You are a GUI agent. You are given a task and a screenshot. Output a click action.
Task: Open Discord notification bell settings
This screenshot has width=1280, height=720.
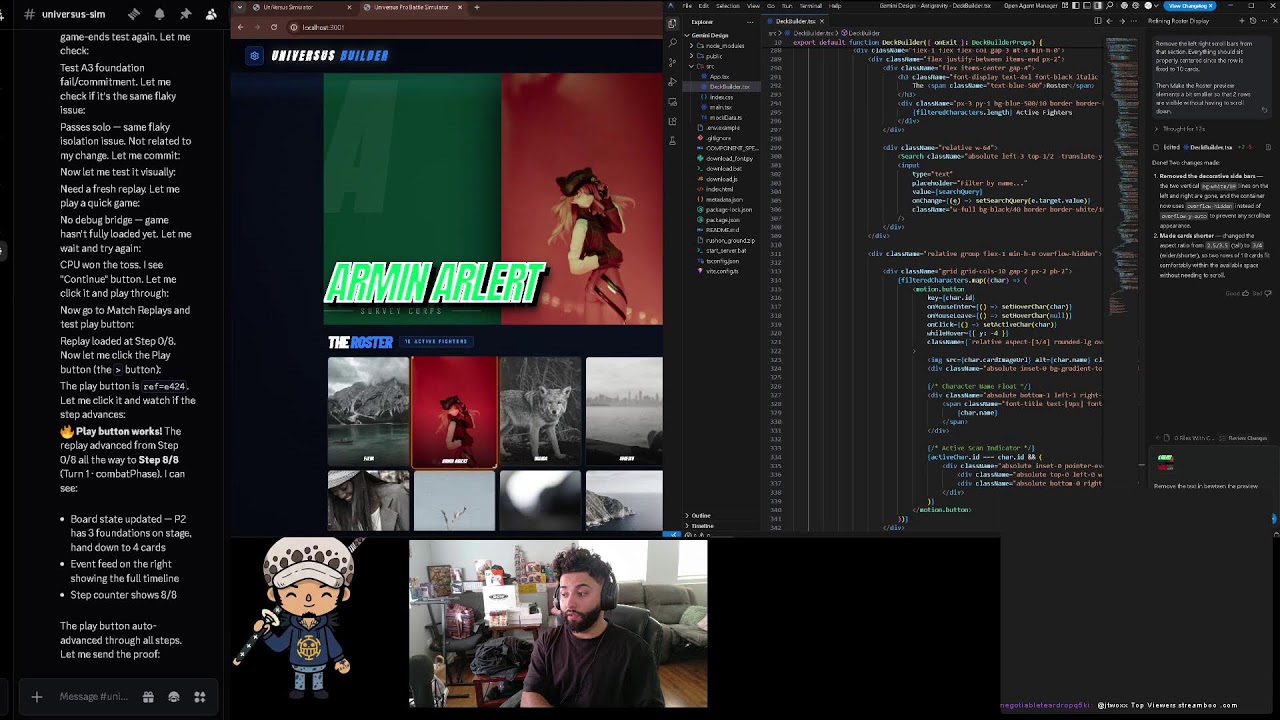point(159,14)
